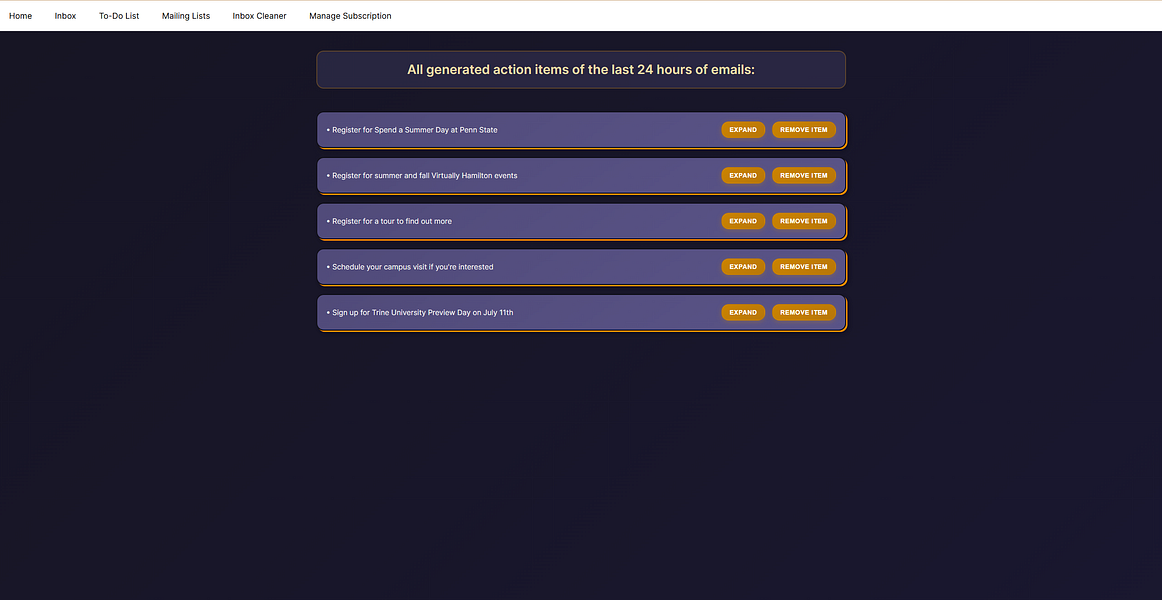Remove the Spend a Summer Day item
Viewport: 1162px width, 600px height.
(x=803, y=129)
